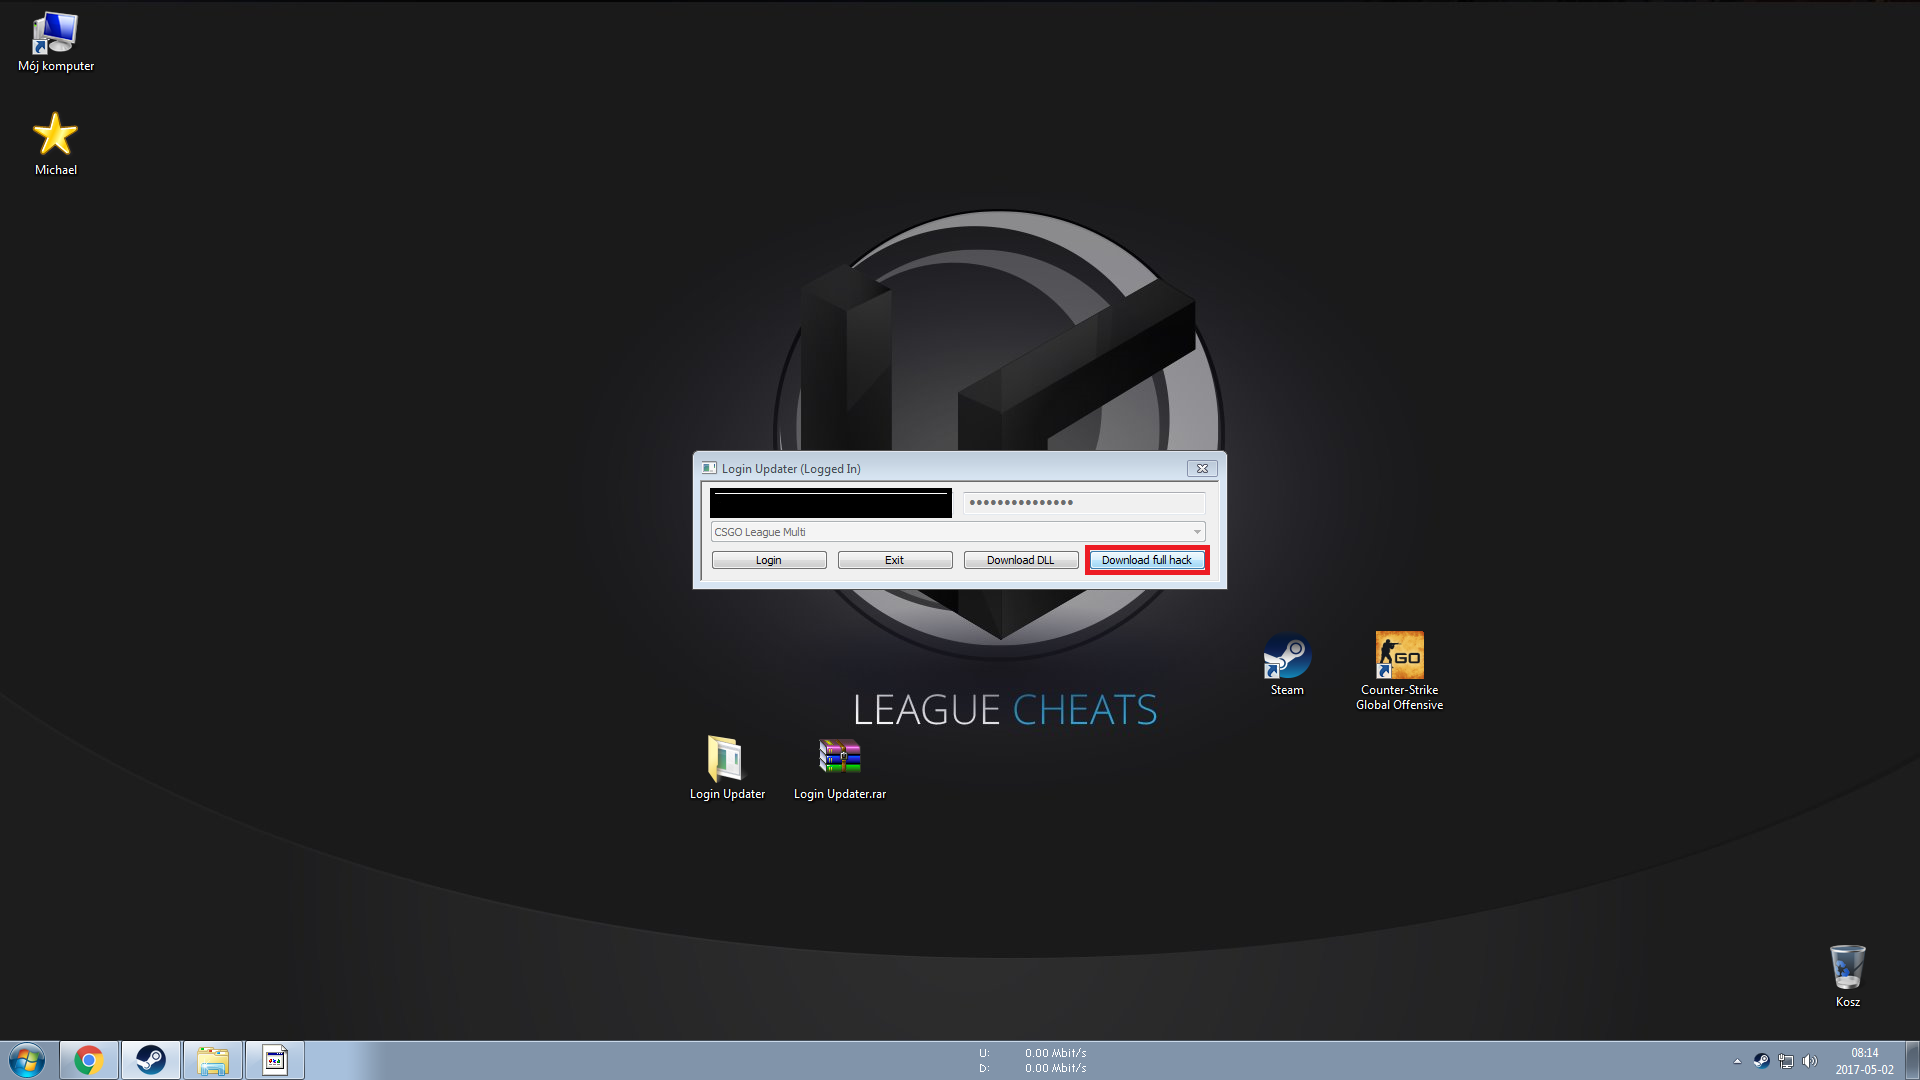Switch to Login Updater taskbar item

(275, 1060)
